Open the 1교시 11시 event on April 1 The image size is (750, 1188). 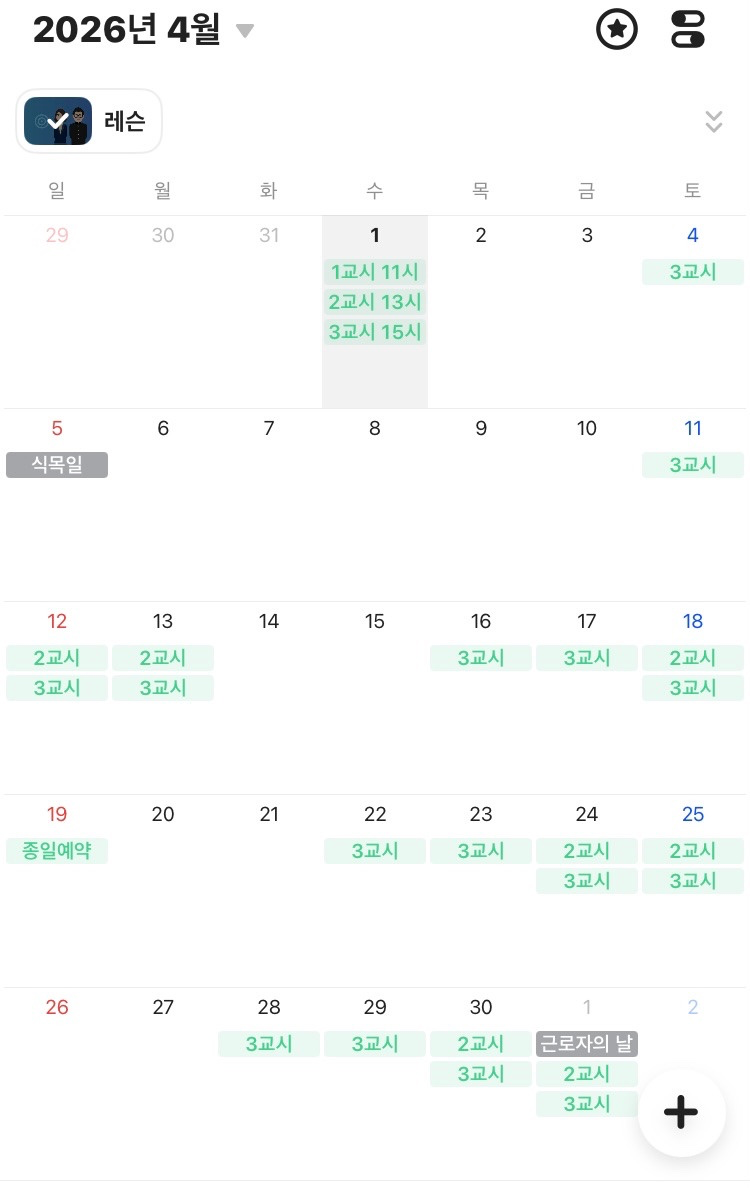click(x=375, y=272)
